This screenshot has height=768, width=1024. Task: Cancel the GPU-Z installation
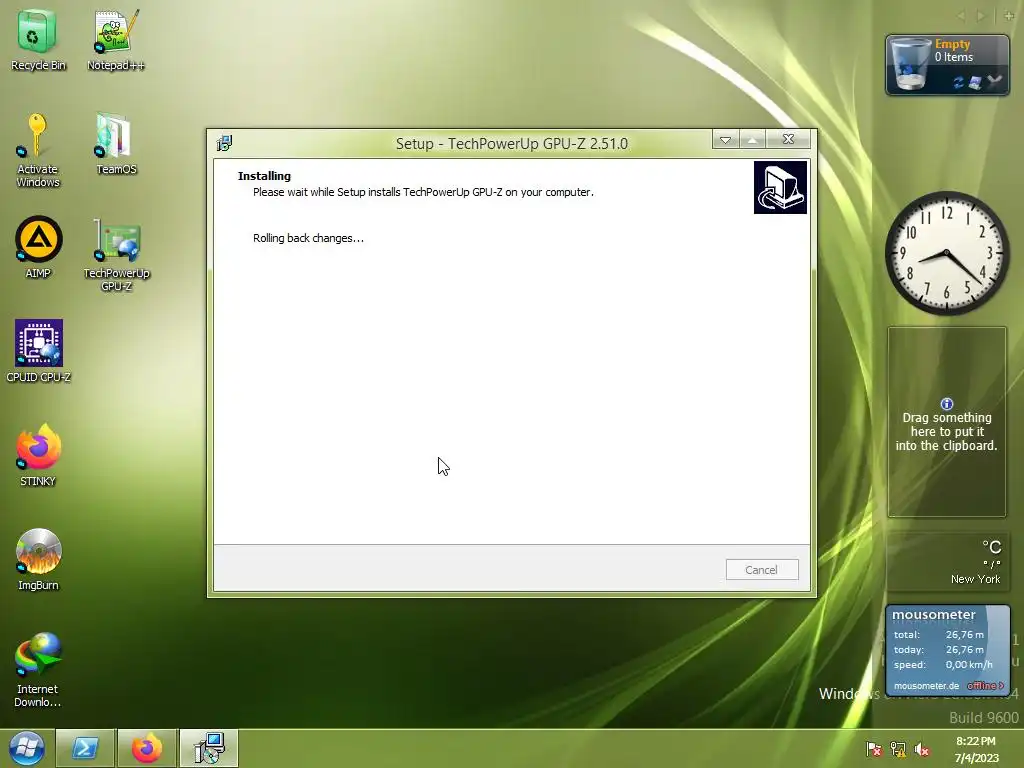pyautogui.click(x=761, y=569)
